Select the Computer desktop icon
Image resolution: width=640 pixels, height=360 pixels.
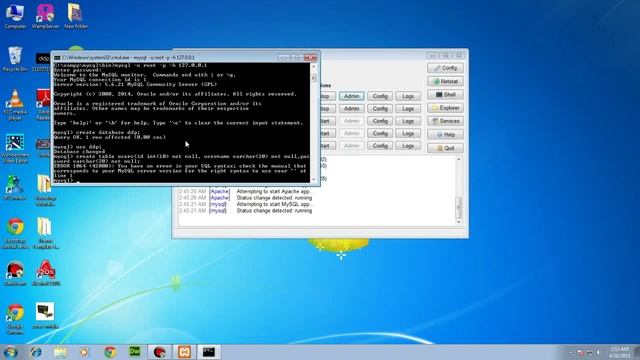(x=15, y=16)
